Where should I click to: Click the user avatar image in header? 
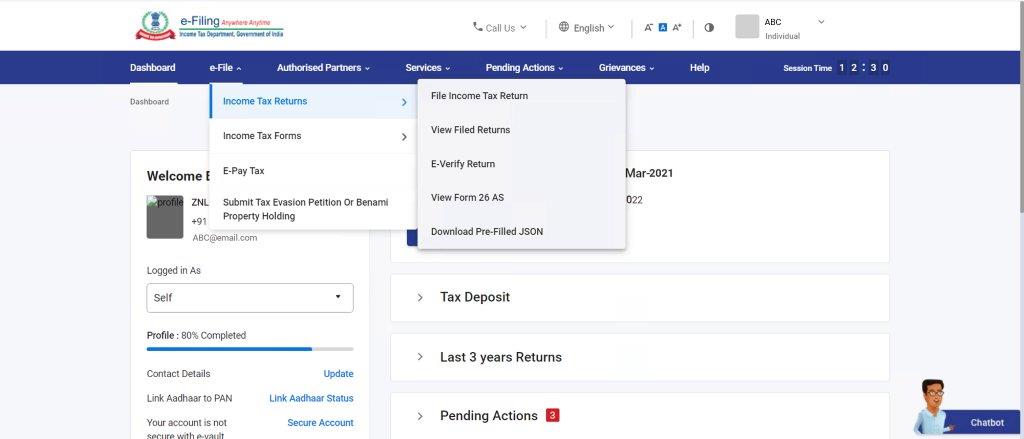tap(747, 27)
